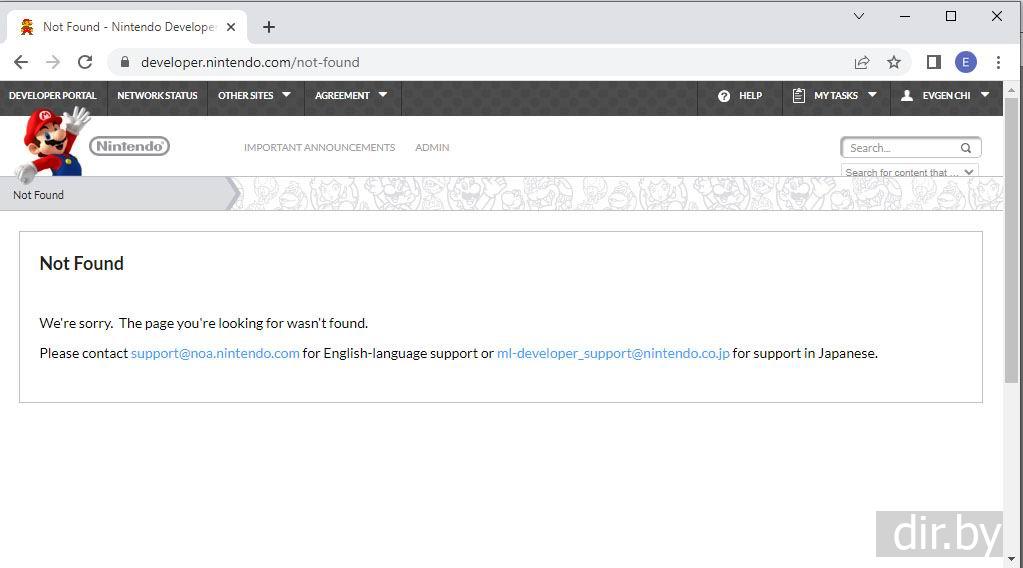Open the Search for content that dropdown
Screen dimensions: 1023x568
(x=909, y=172)
